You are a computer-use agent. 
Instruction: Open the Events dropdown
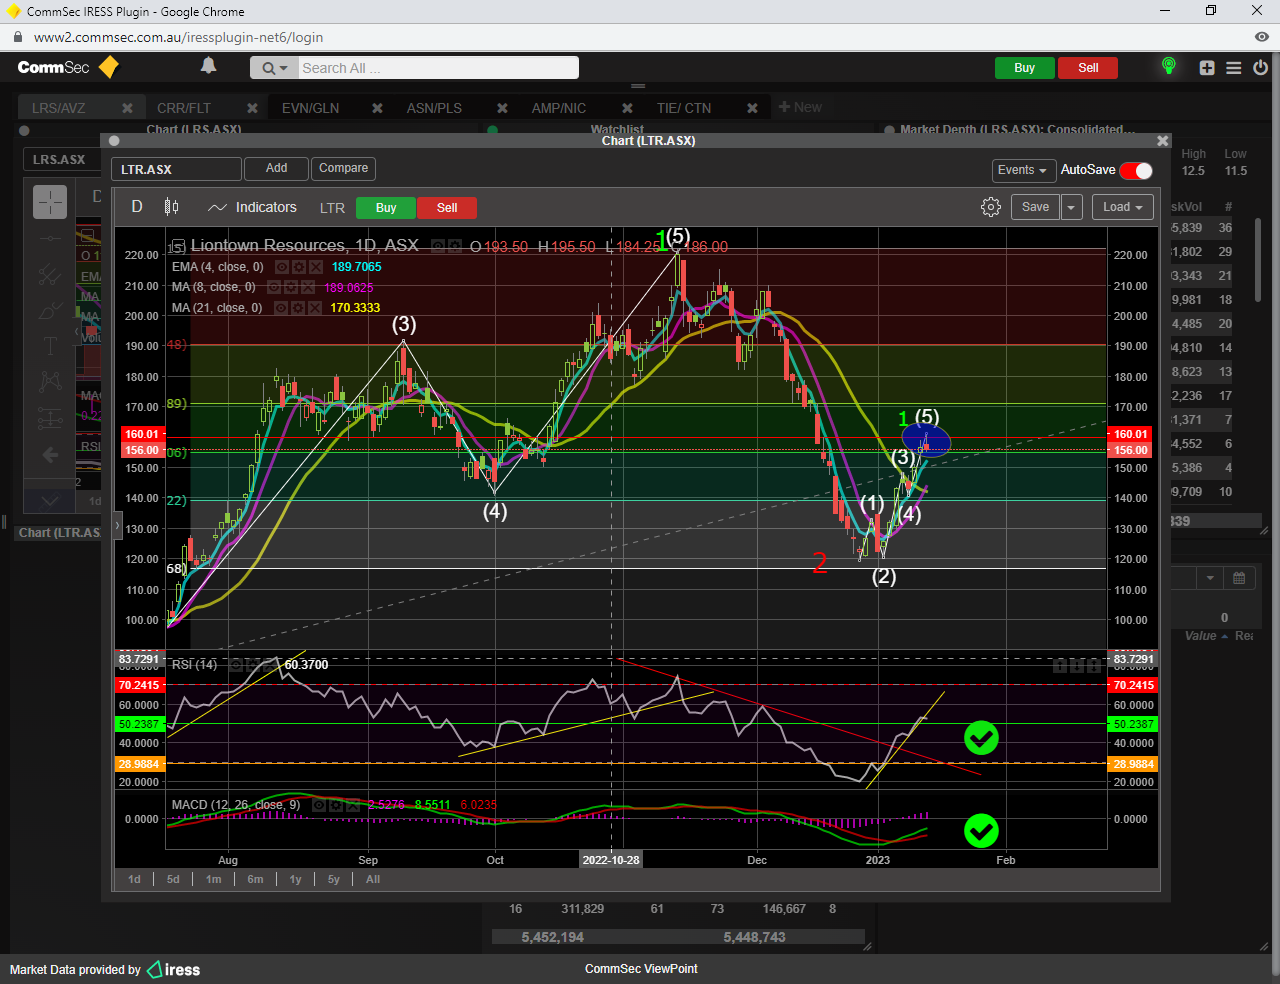pyautogui.click(x=1023, y=170)
